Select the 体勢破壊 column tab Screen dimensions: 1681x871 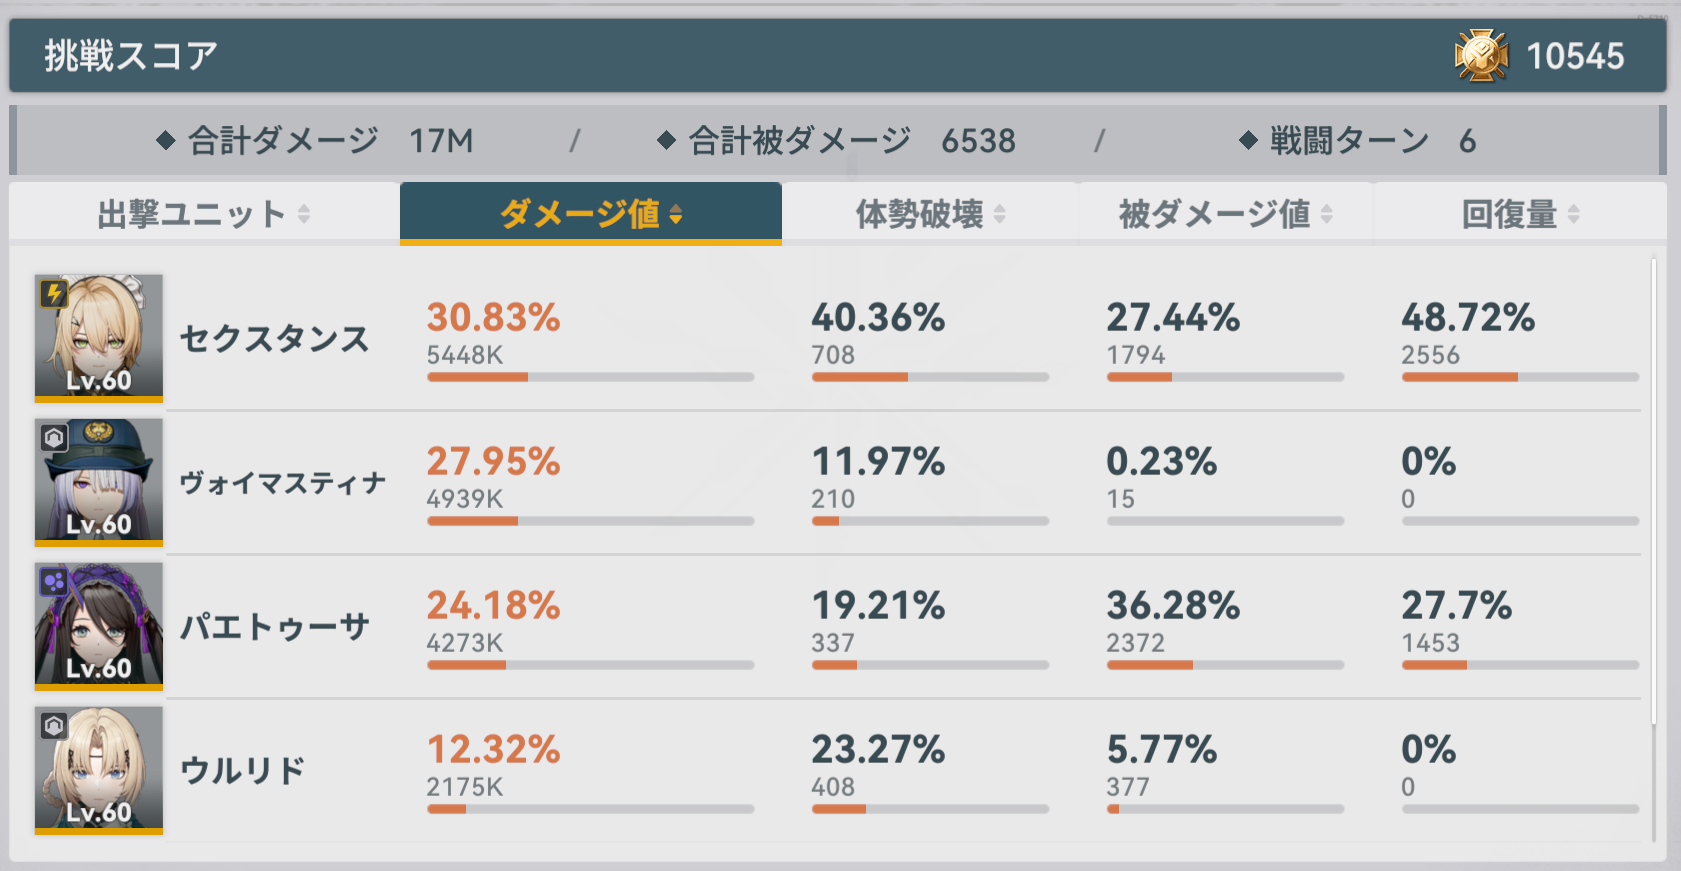point(931,213)
